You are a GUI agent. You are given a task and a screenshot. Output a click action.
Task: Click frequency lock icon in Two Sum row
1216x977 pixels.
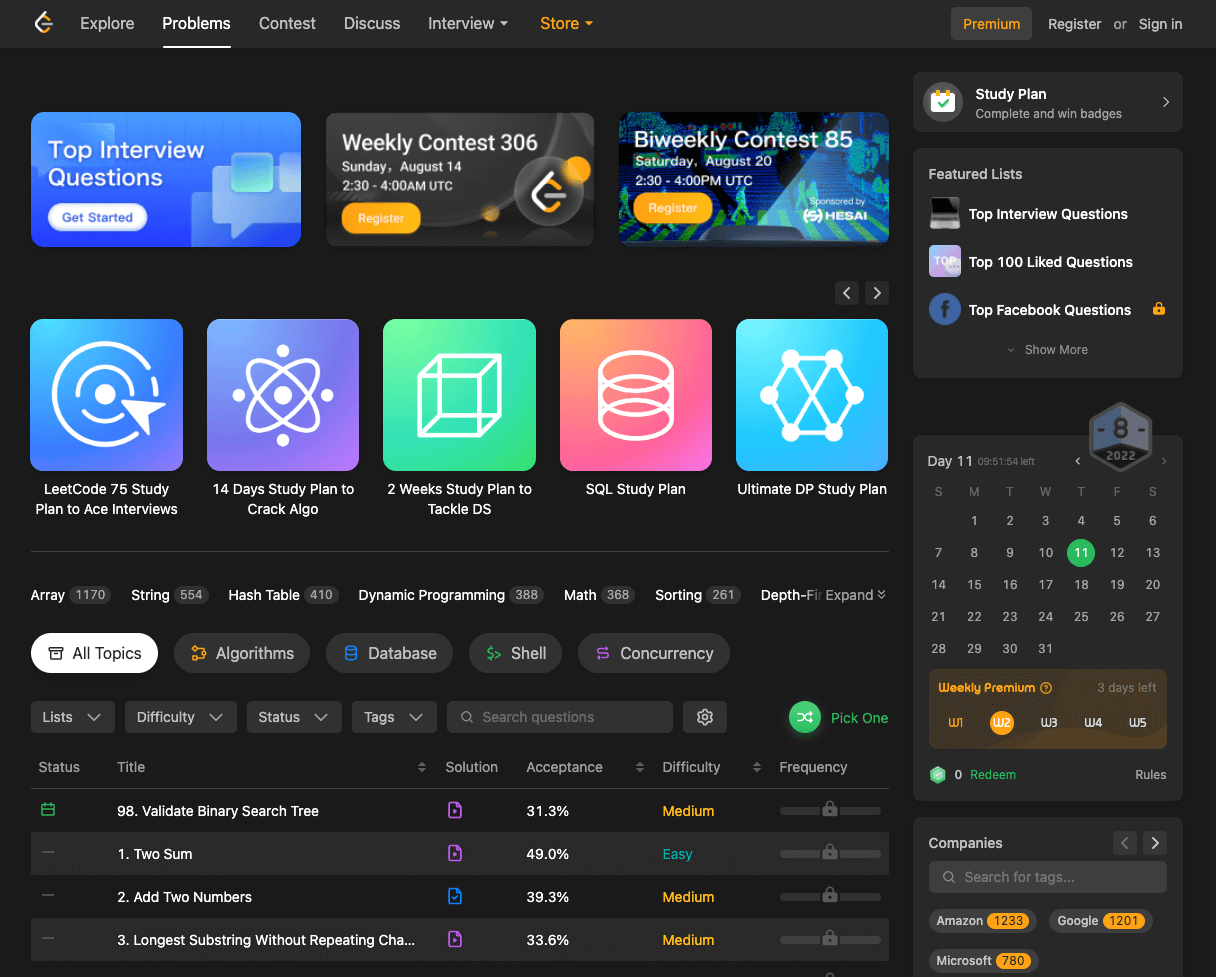(x=830, y=853)
